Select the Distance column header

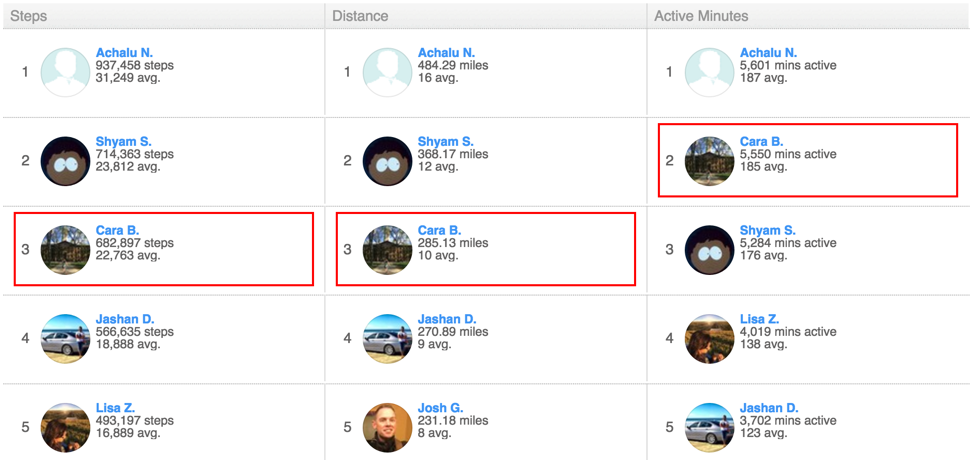click(360, 16)
